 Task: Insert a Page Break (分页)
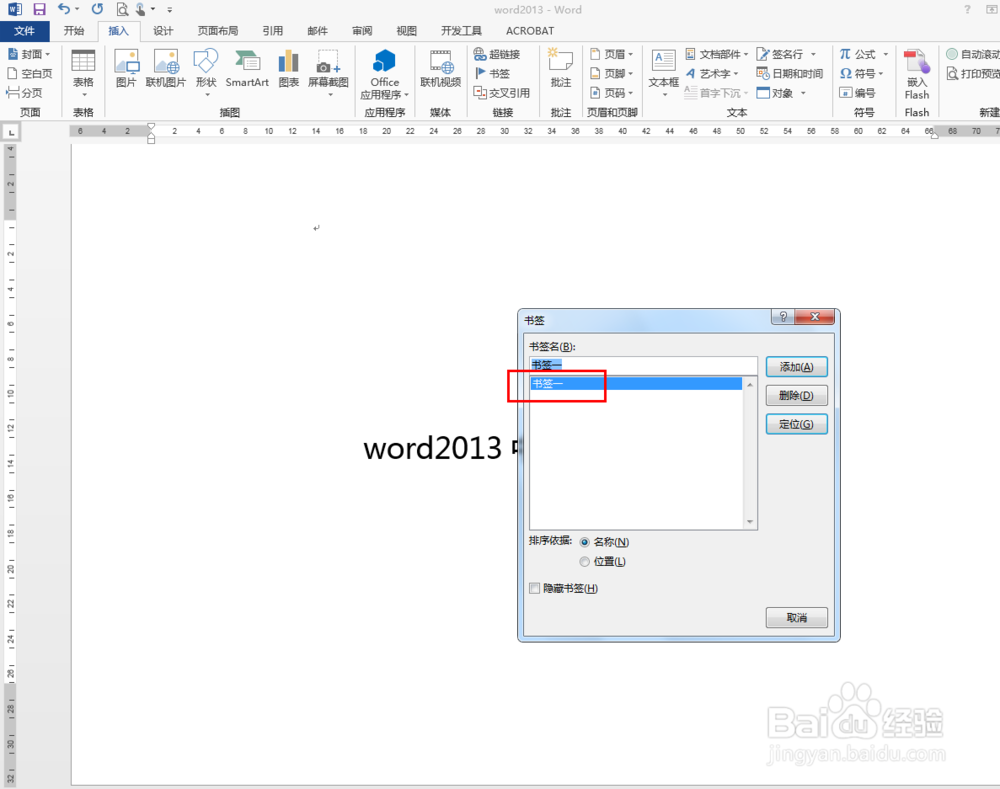click(24, 92)
